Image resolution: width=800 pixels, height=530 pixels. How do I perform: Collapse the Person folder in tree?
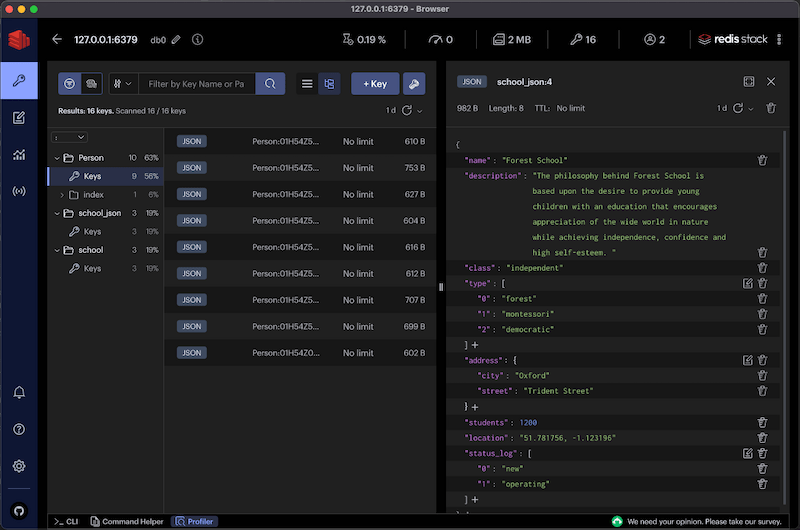pyautogui.click(x=57, y=158)
